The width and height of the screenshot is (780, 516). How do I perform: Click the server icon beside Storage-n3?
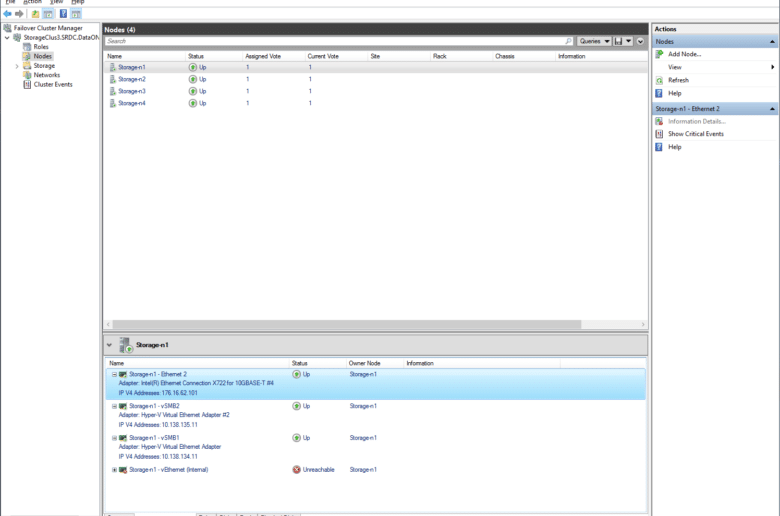pyautogui.click(x=113, y=91)
